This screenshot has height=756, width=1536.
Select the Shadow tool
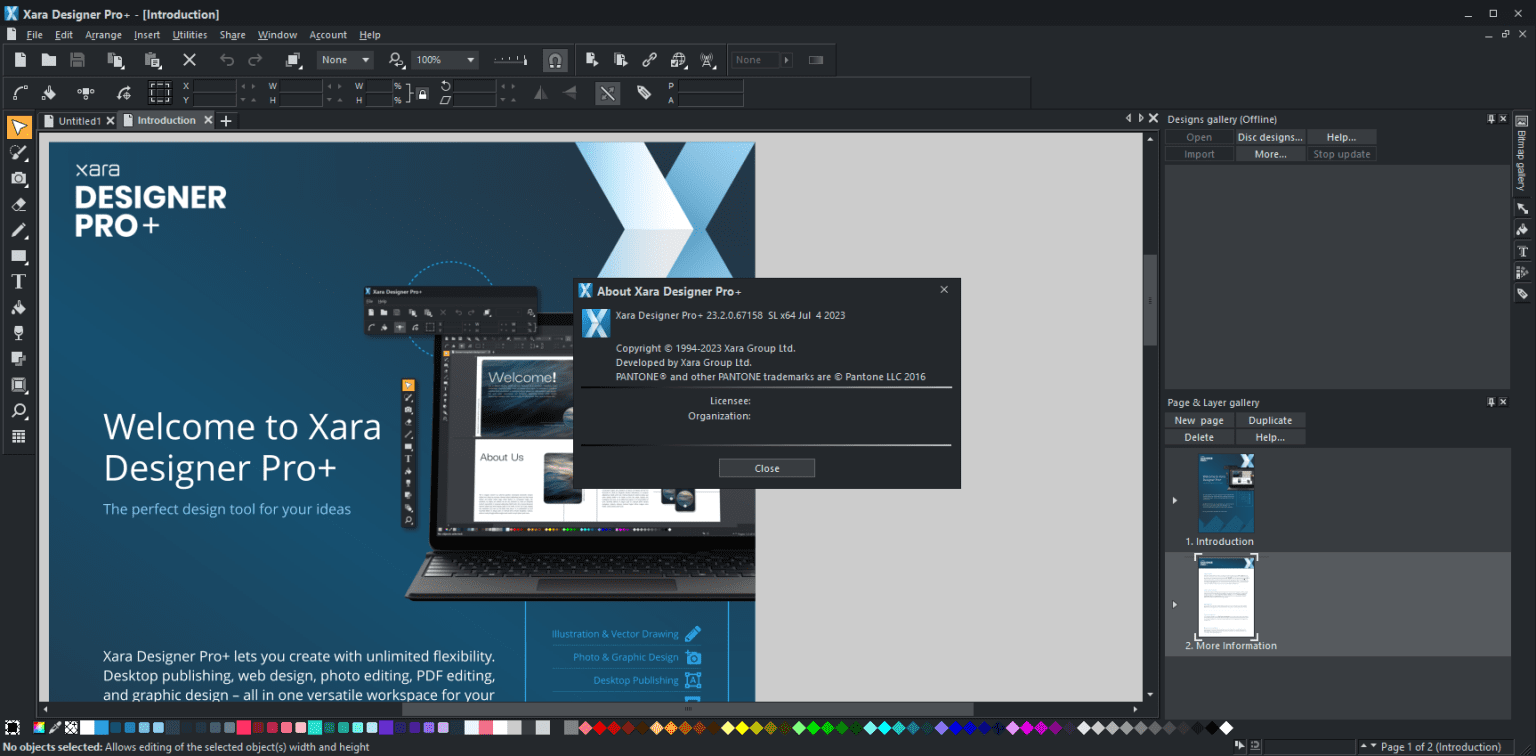(18, 359)
